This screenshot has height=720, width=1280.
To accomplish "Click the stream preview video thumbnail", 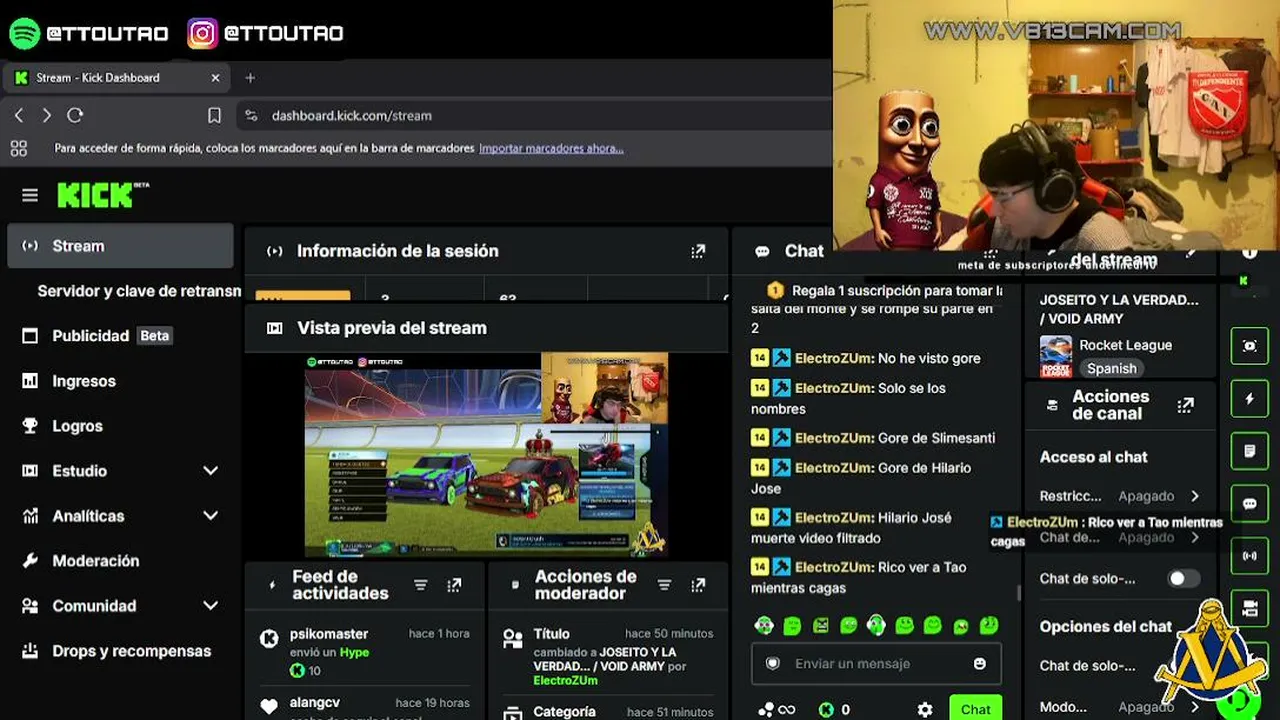I will coord(486,454).
